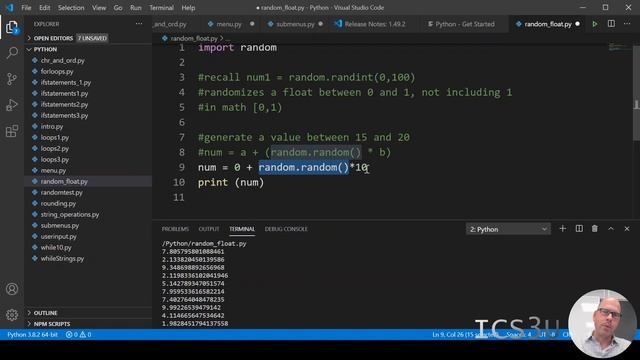
Task: Open the Explorer view in activity bar
Action: (x=12, y=27)
